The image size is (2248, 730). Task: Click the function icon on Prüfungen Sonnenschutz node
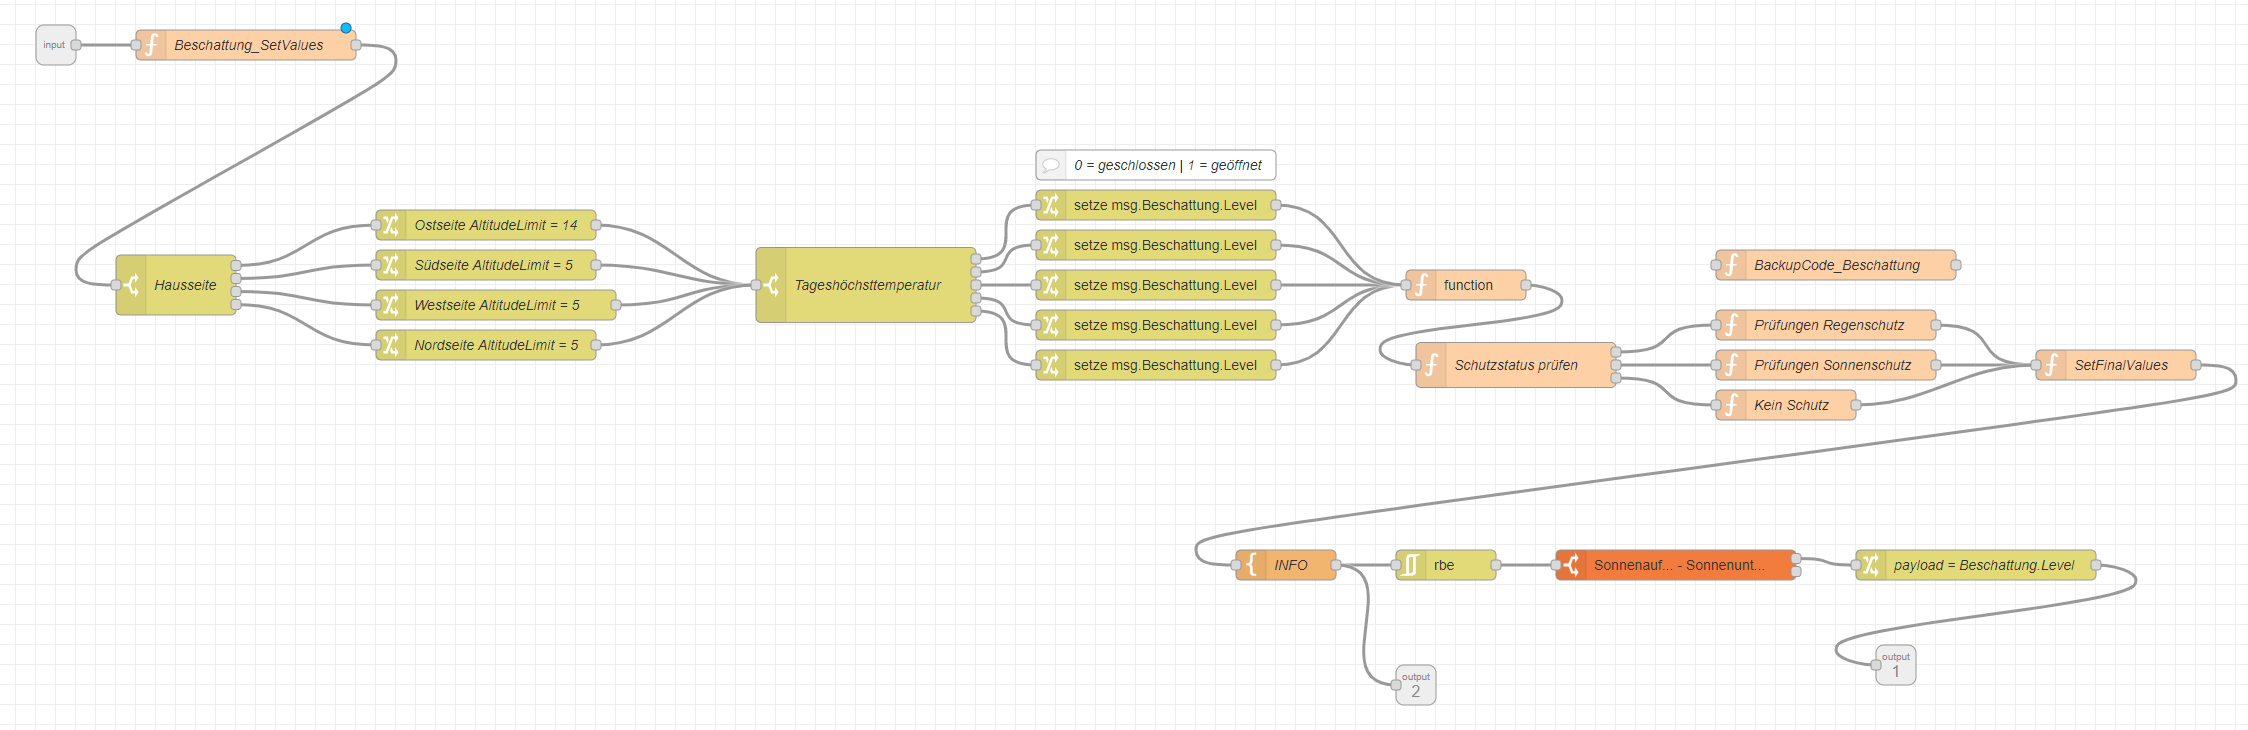pyautogui.click(x=1732, y=365)
